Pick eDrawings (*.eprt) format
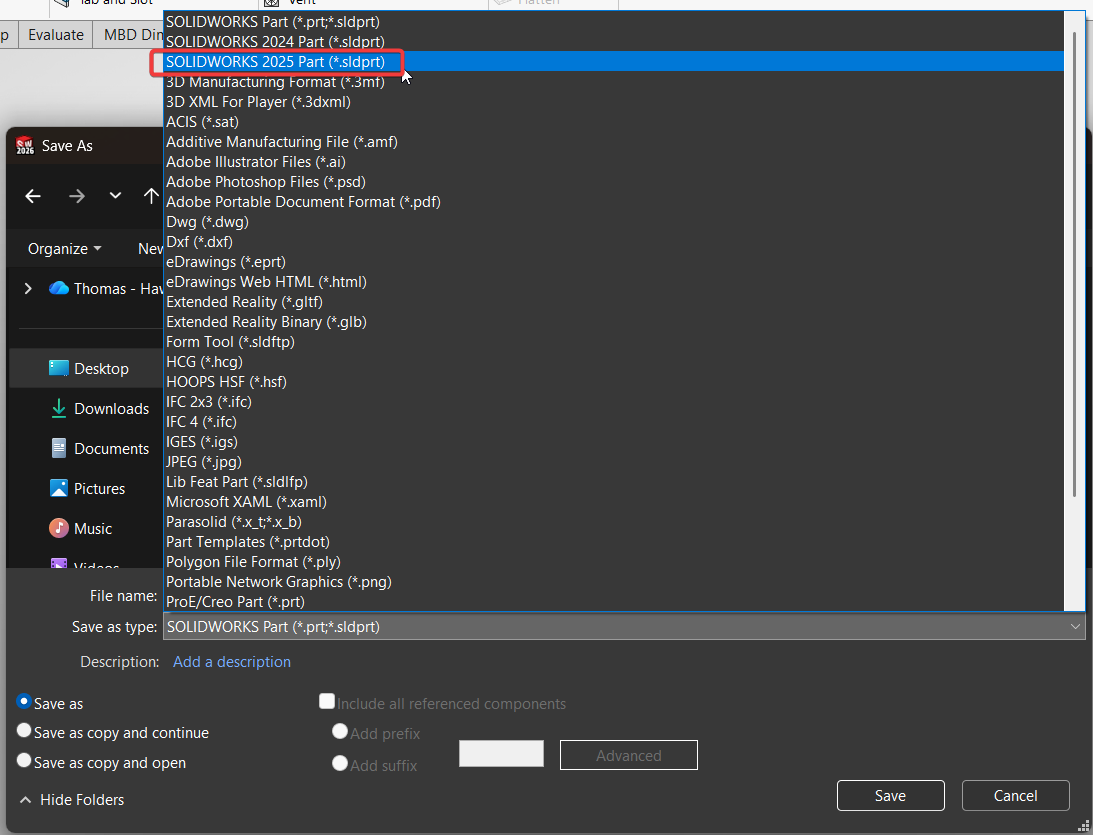This screenshot has height=835, width=1093. coord(613,262)
